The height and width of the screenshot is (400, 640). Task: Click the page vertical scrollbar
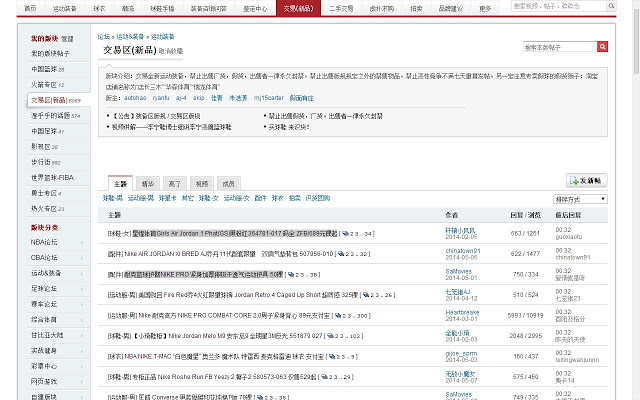(636, 41)
